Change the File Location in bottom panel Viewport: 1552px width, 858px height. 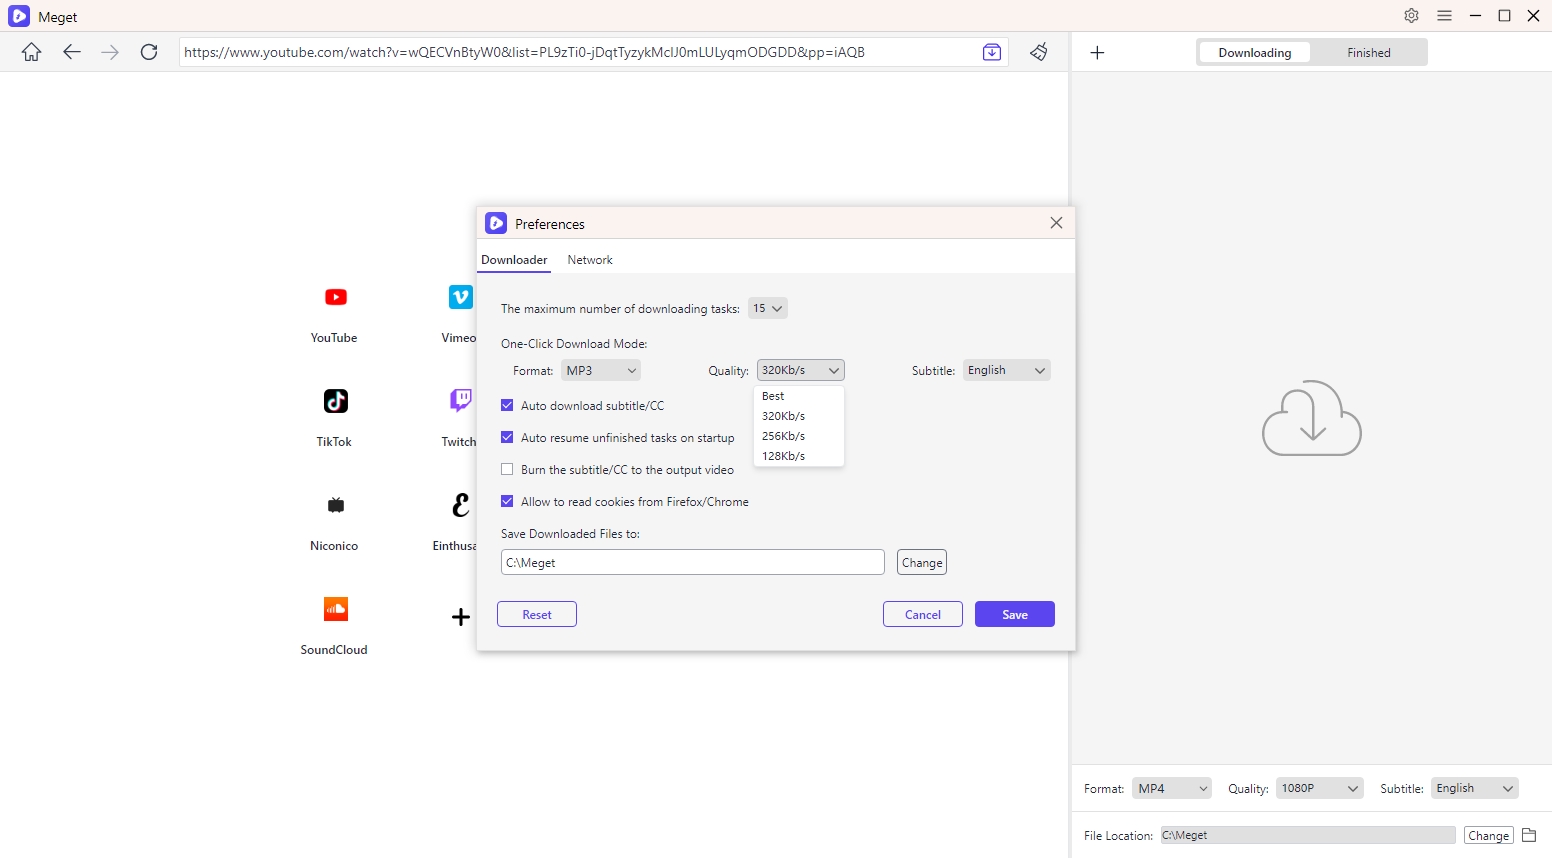[x=1489, y=835]
